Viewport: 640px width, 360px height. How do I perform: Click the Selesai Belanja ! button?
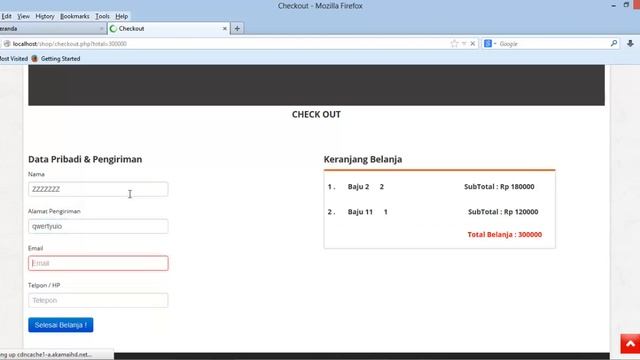point(61,325)
